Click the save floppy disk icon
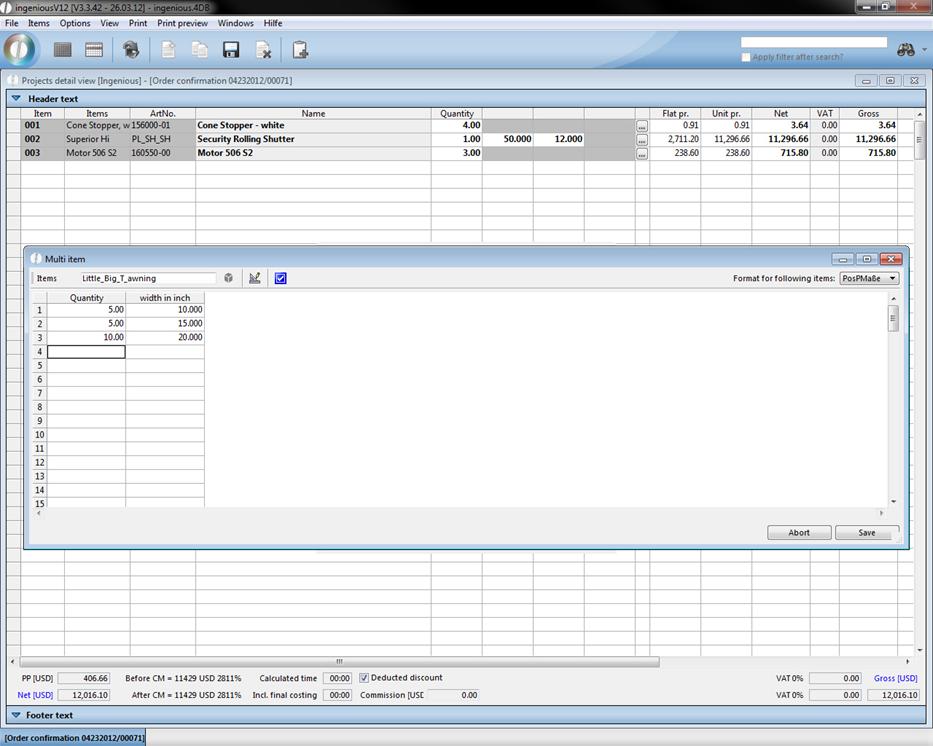The height and width of the screenshot is (746, 933). coord(231,50)
